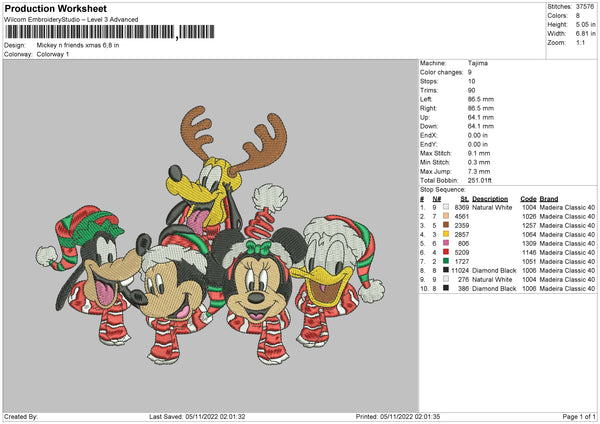Select design name 'Mickey n friends xmas 6,8 in'
Screen dimensions: 600x424
[78, 45]
